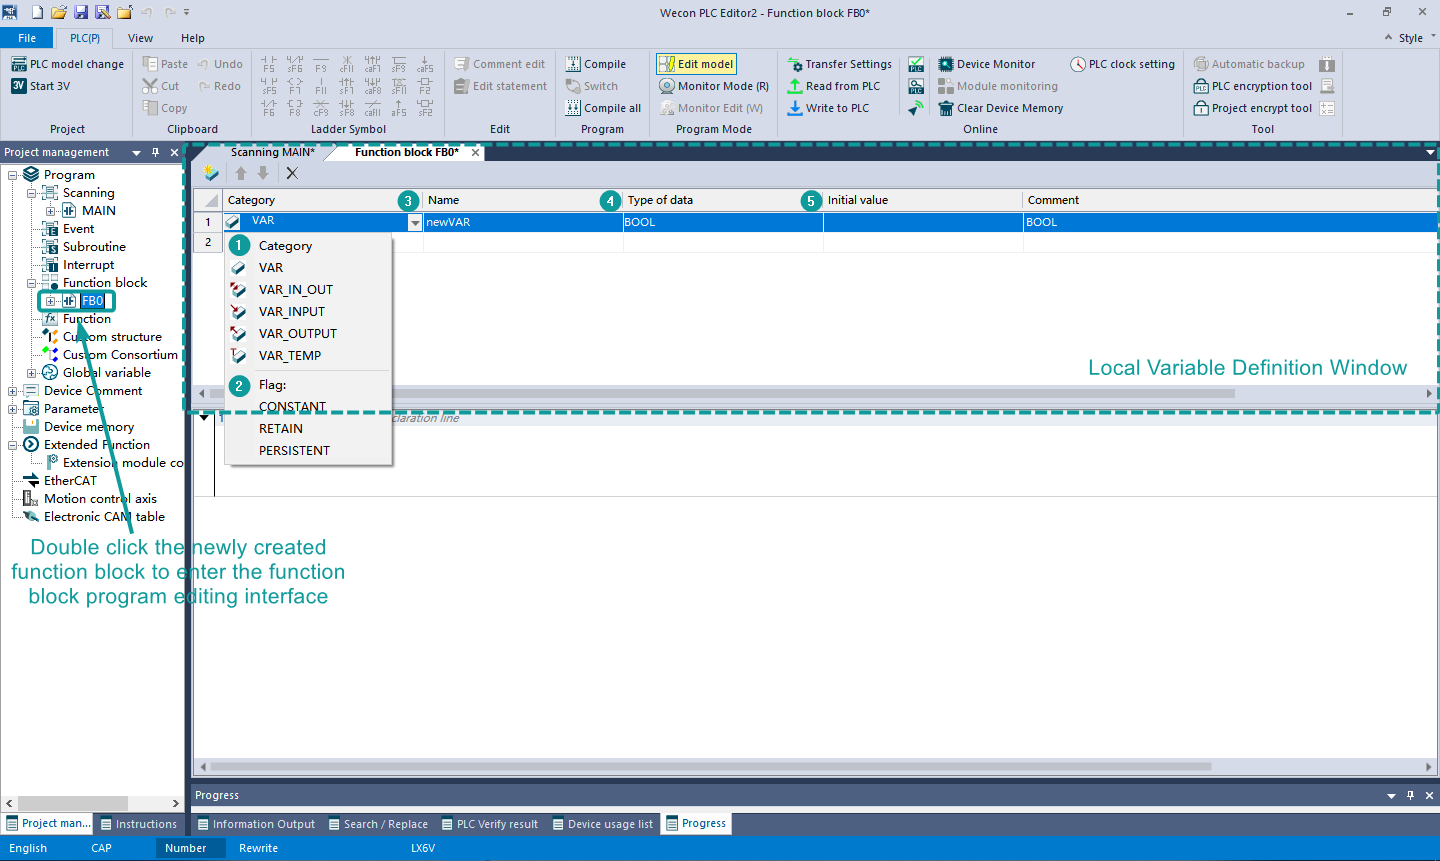Image resolution: width=1440 pixels, height=861 pixels.
Task: Click the Write to PLC icon
Action: (795, 108)
